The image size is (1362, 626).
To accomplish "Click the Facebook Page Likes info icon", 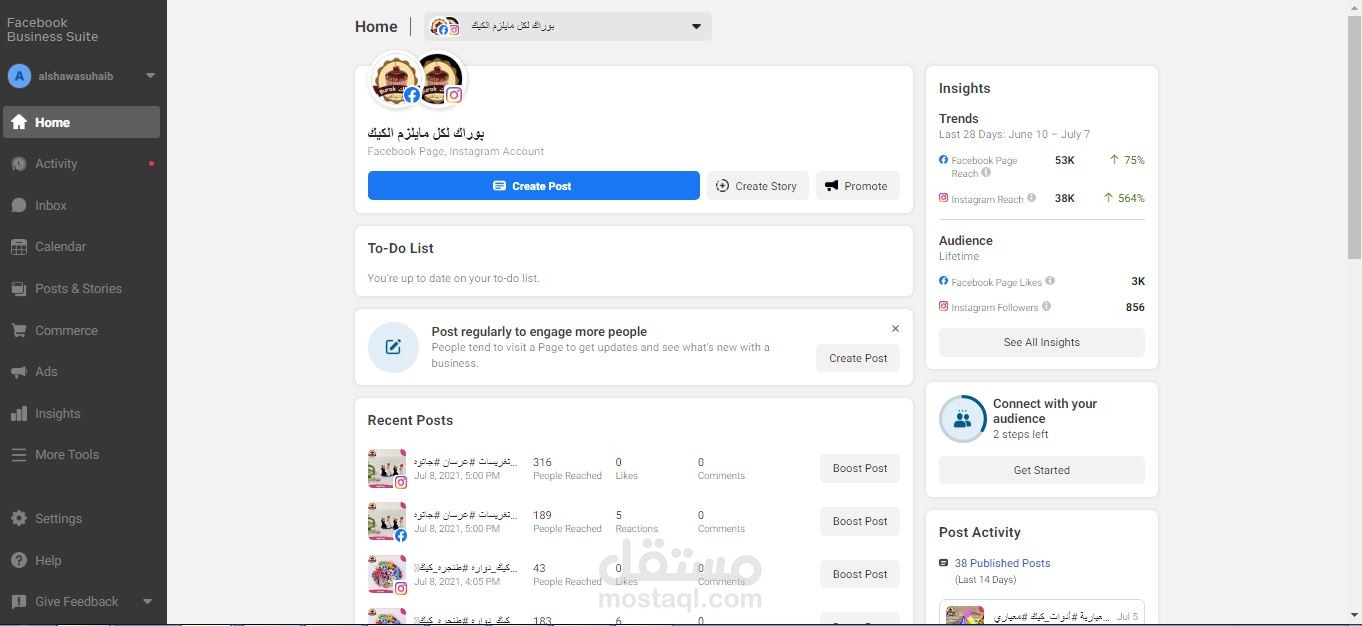I will [1050, 281].
